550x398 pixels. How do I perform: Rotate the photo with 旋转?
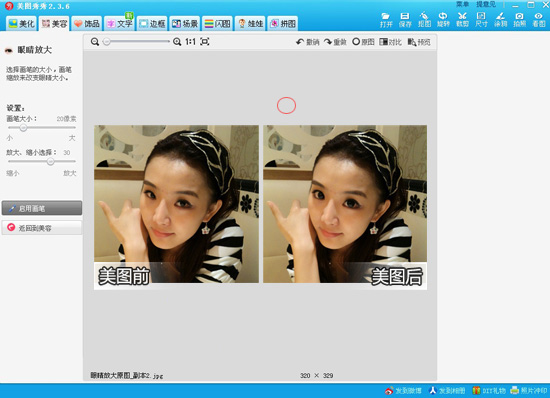tap(443, 20)
